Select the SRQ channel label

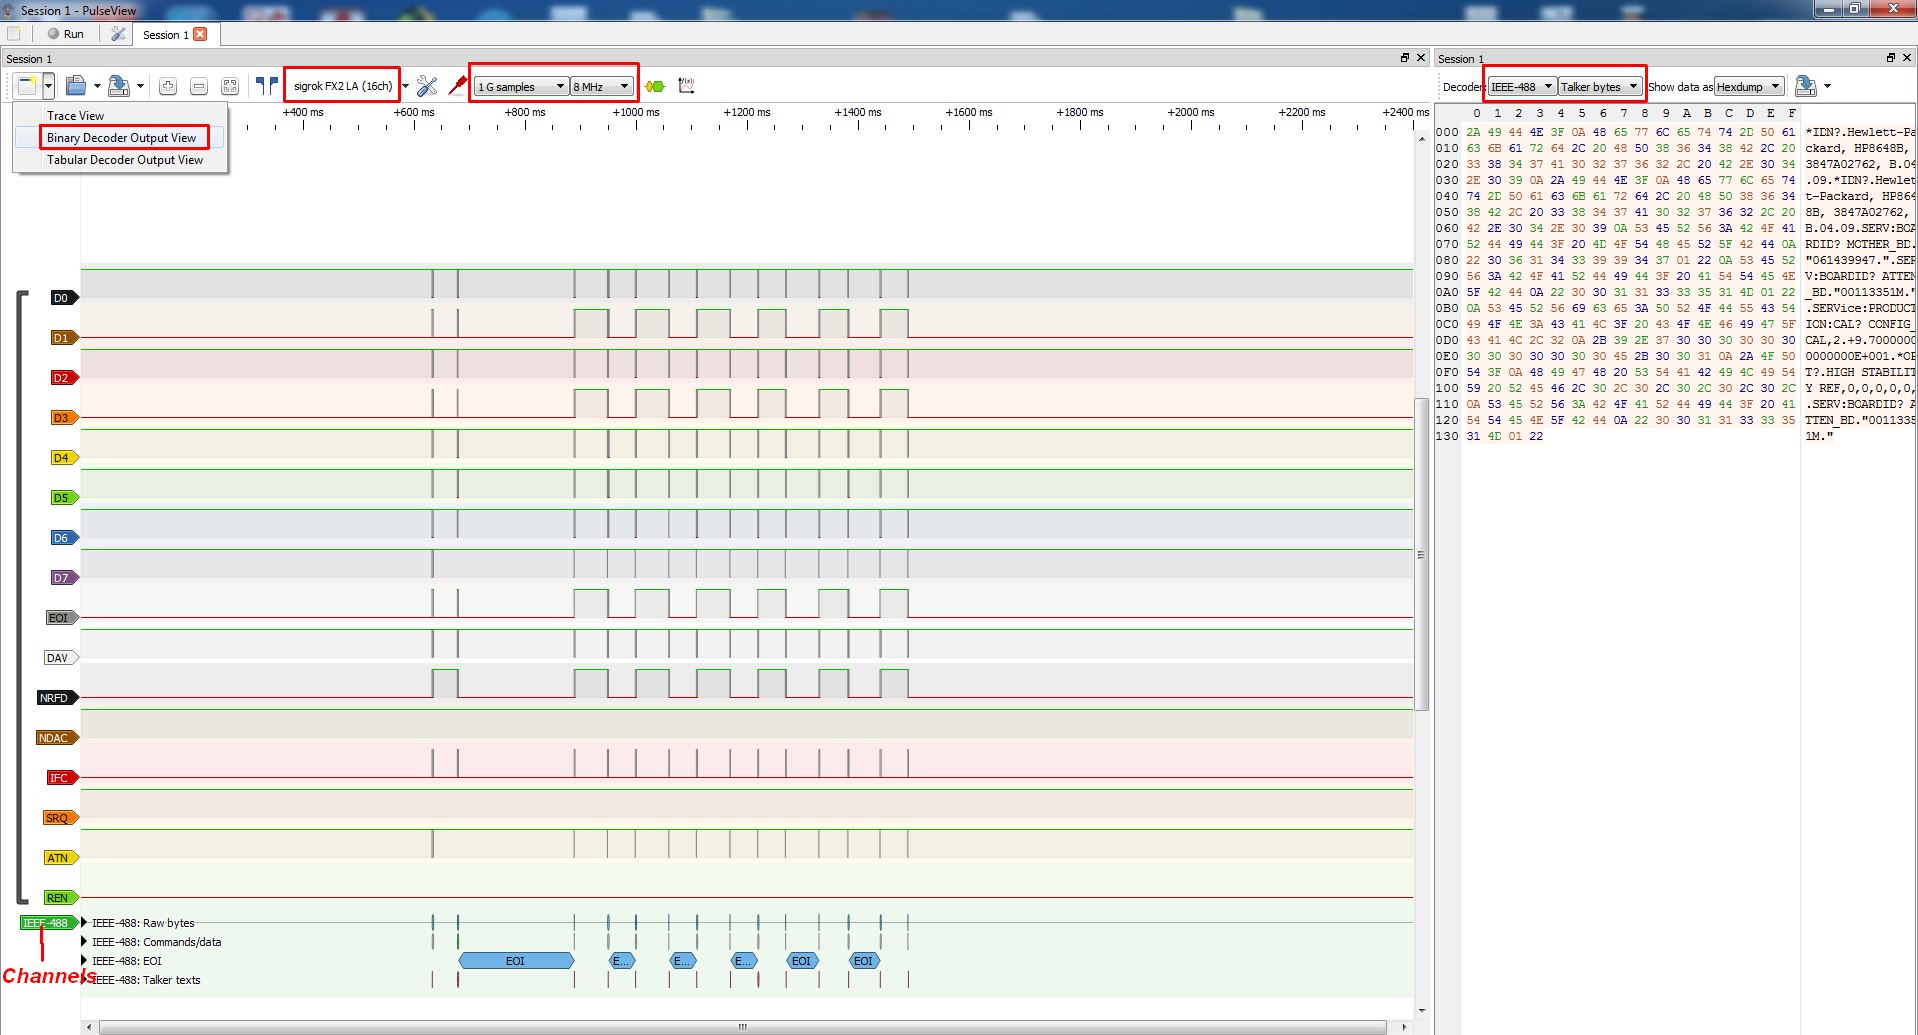coord(61,818)
